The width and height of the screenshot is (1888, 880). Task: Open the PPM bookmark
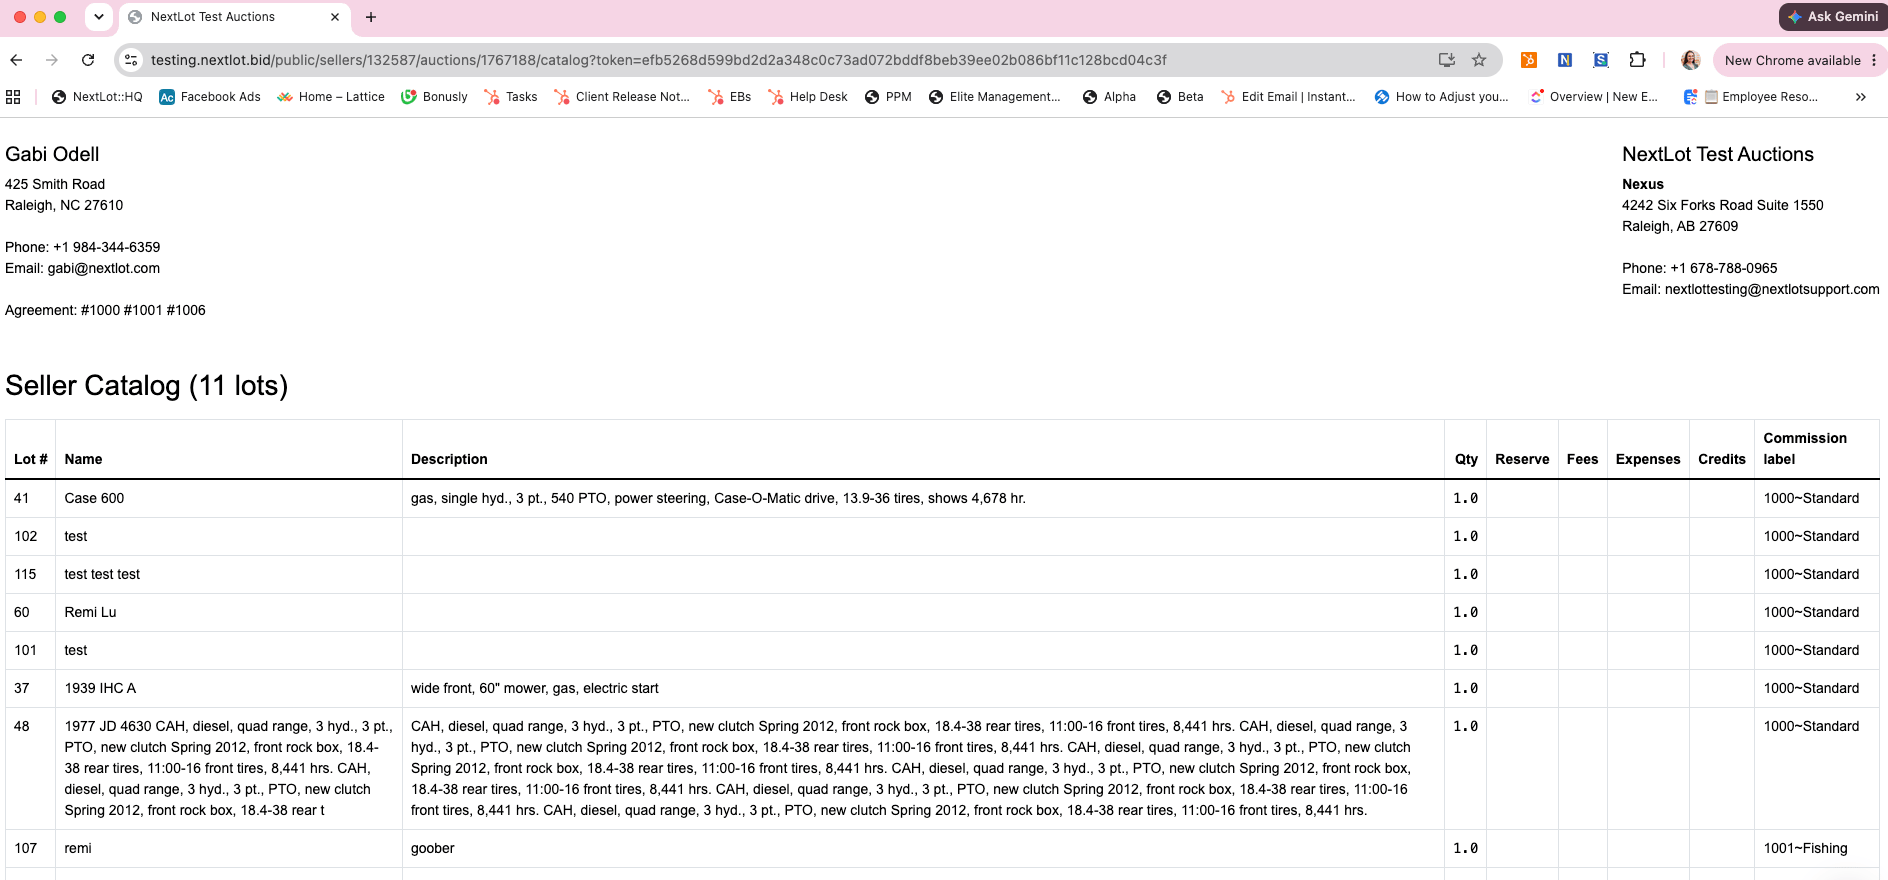[888, 97]
